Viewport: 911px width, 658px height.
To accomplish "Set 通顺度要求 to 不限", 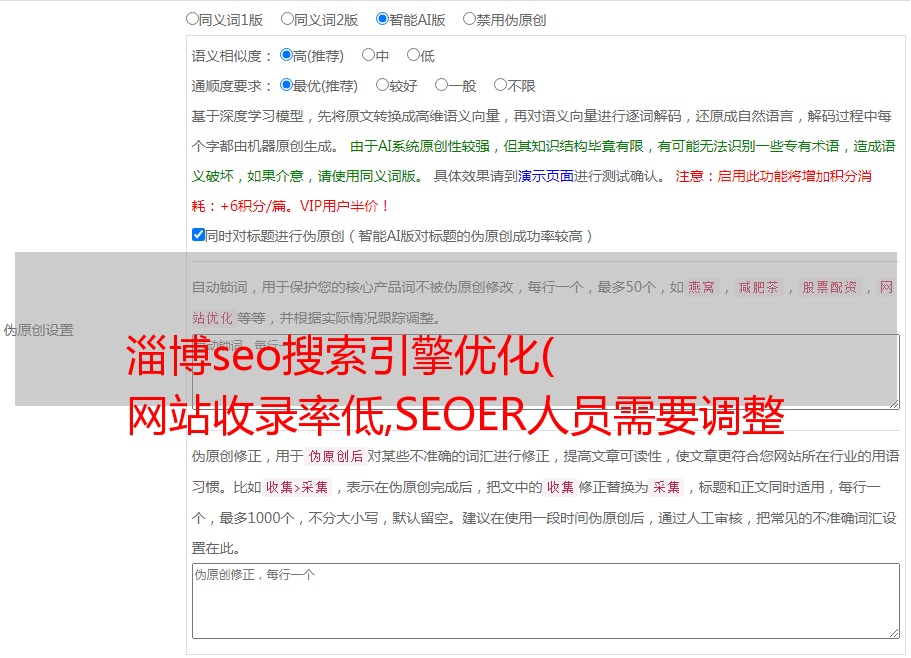I will pos(500,85).
